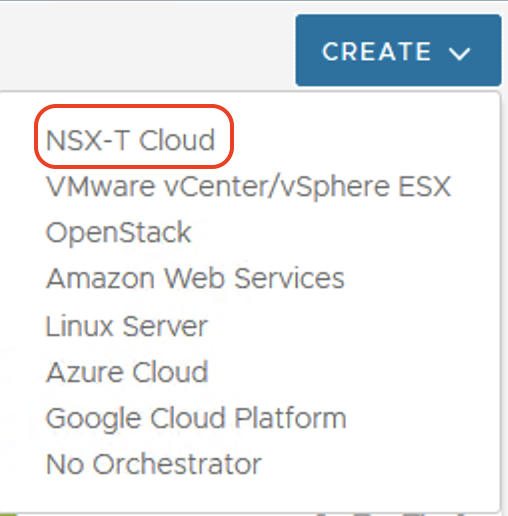Screen dimensions: 508x516
Task: Add a Microsoft Azure Cloud connector
Action: click(x=128, y=372)
